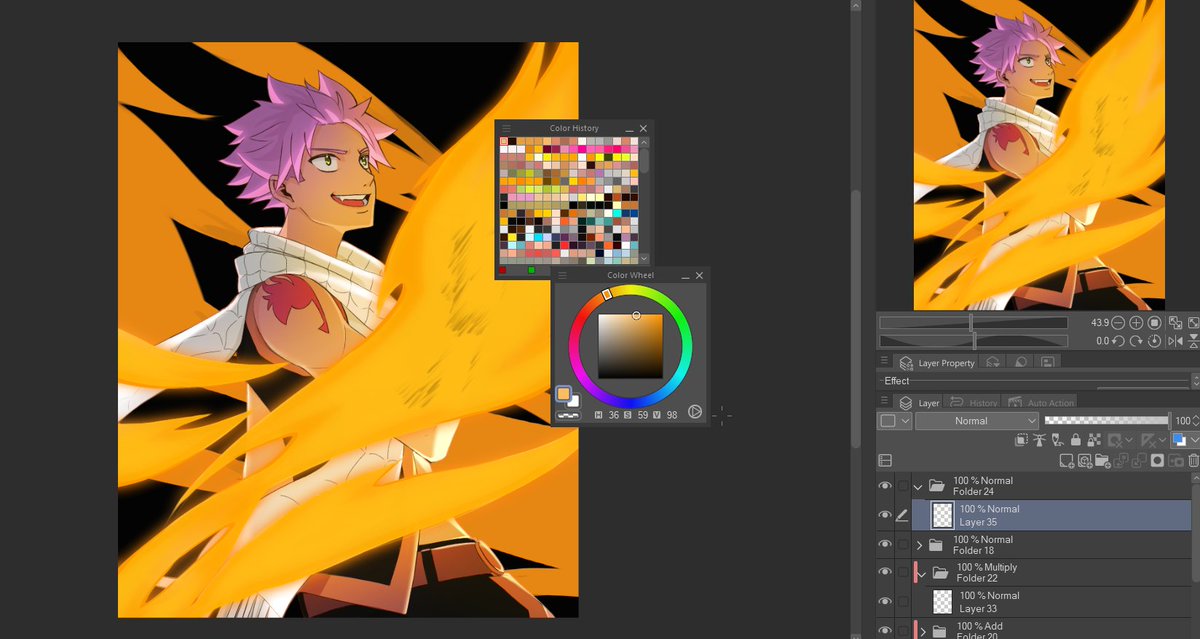Open layer color dropdown arrow
This screenshot has width=1200, height=639.
pos(1195,440)
